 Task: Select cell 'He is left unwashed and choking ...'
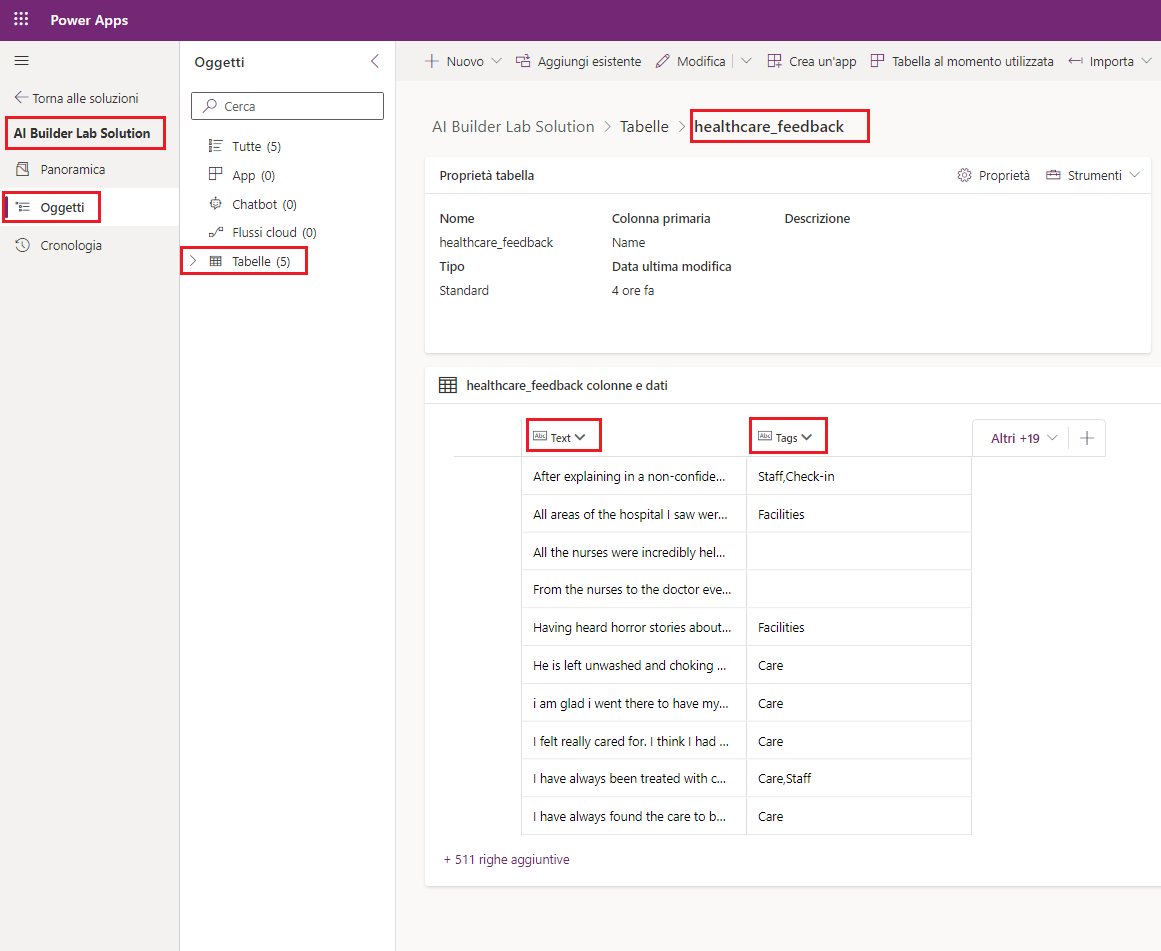tap(634, 665)
